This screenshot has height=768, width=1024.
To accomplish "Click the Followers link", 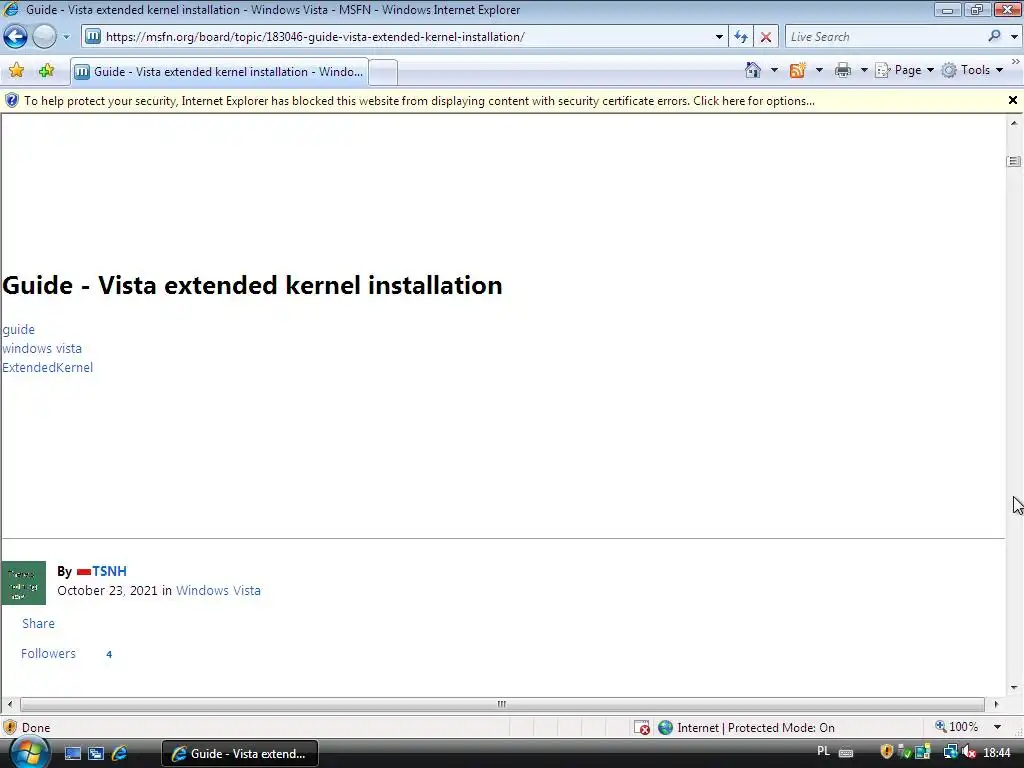I will pyautogui.click(x=48, y=654).
